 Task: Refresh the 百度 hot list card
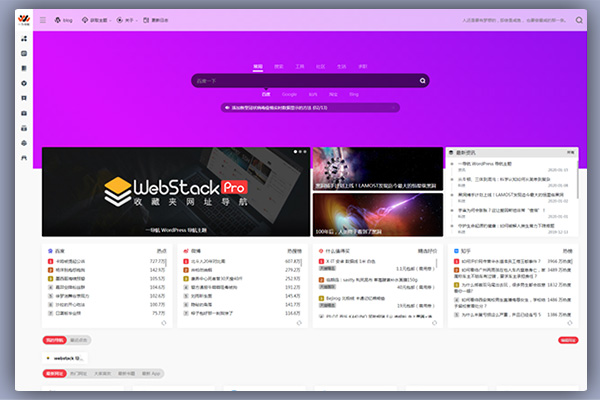[x=164, y=323]
